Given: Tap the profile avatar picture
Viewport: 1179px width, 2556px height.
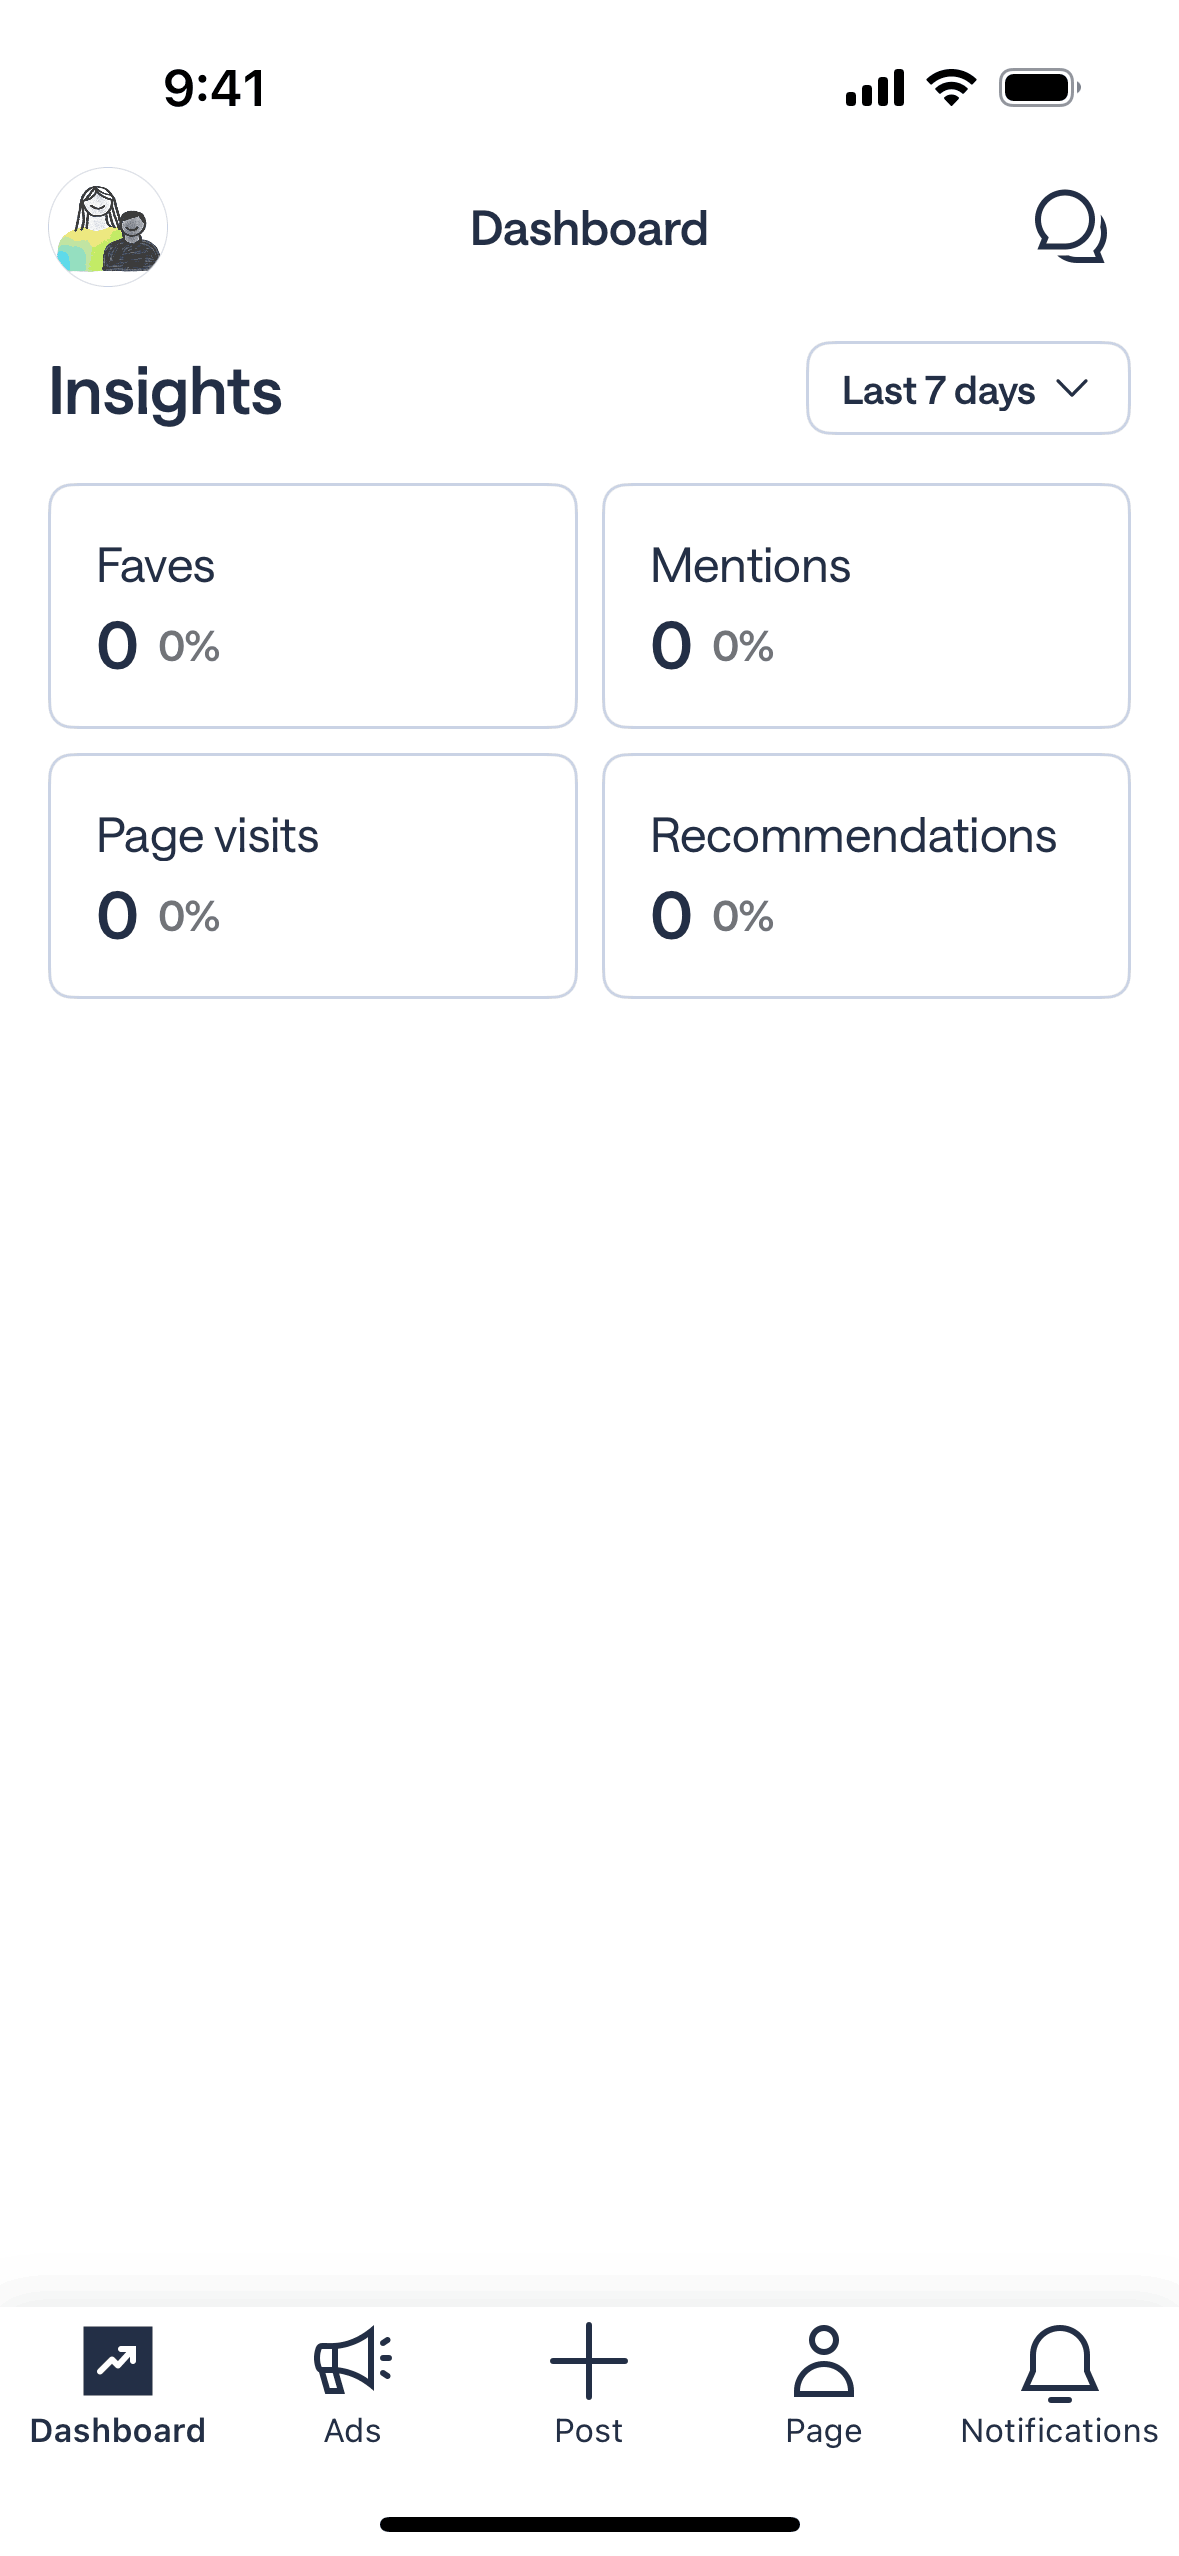Looking at the screenshot, I should point(108,227).
